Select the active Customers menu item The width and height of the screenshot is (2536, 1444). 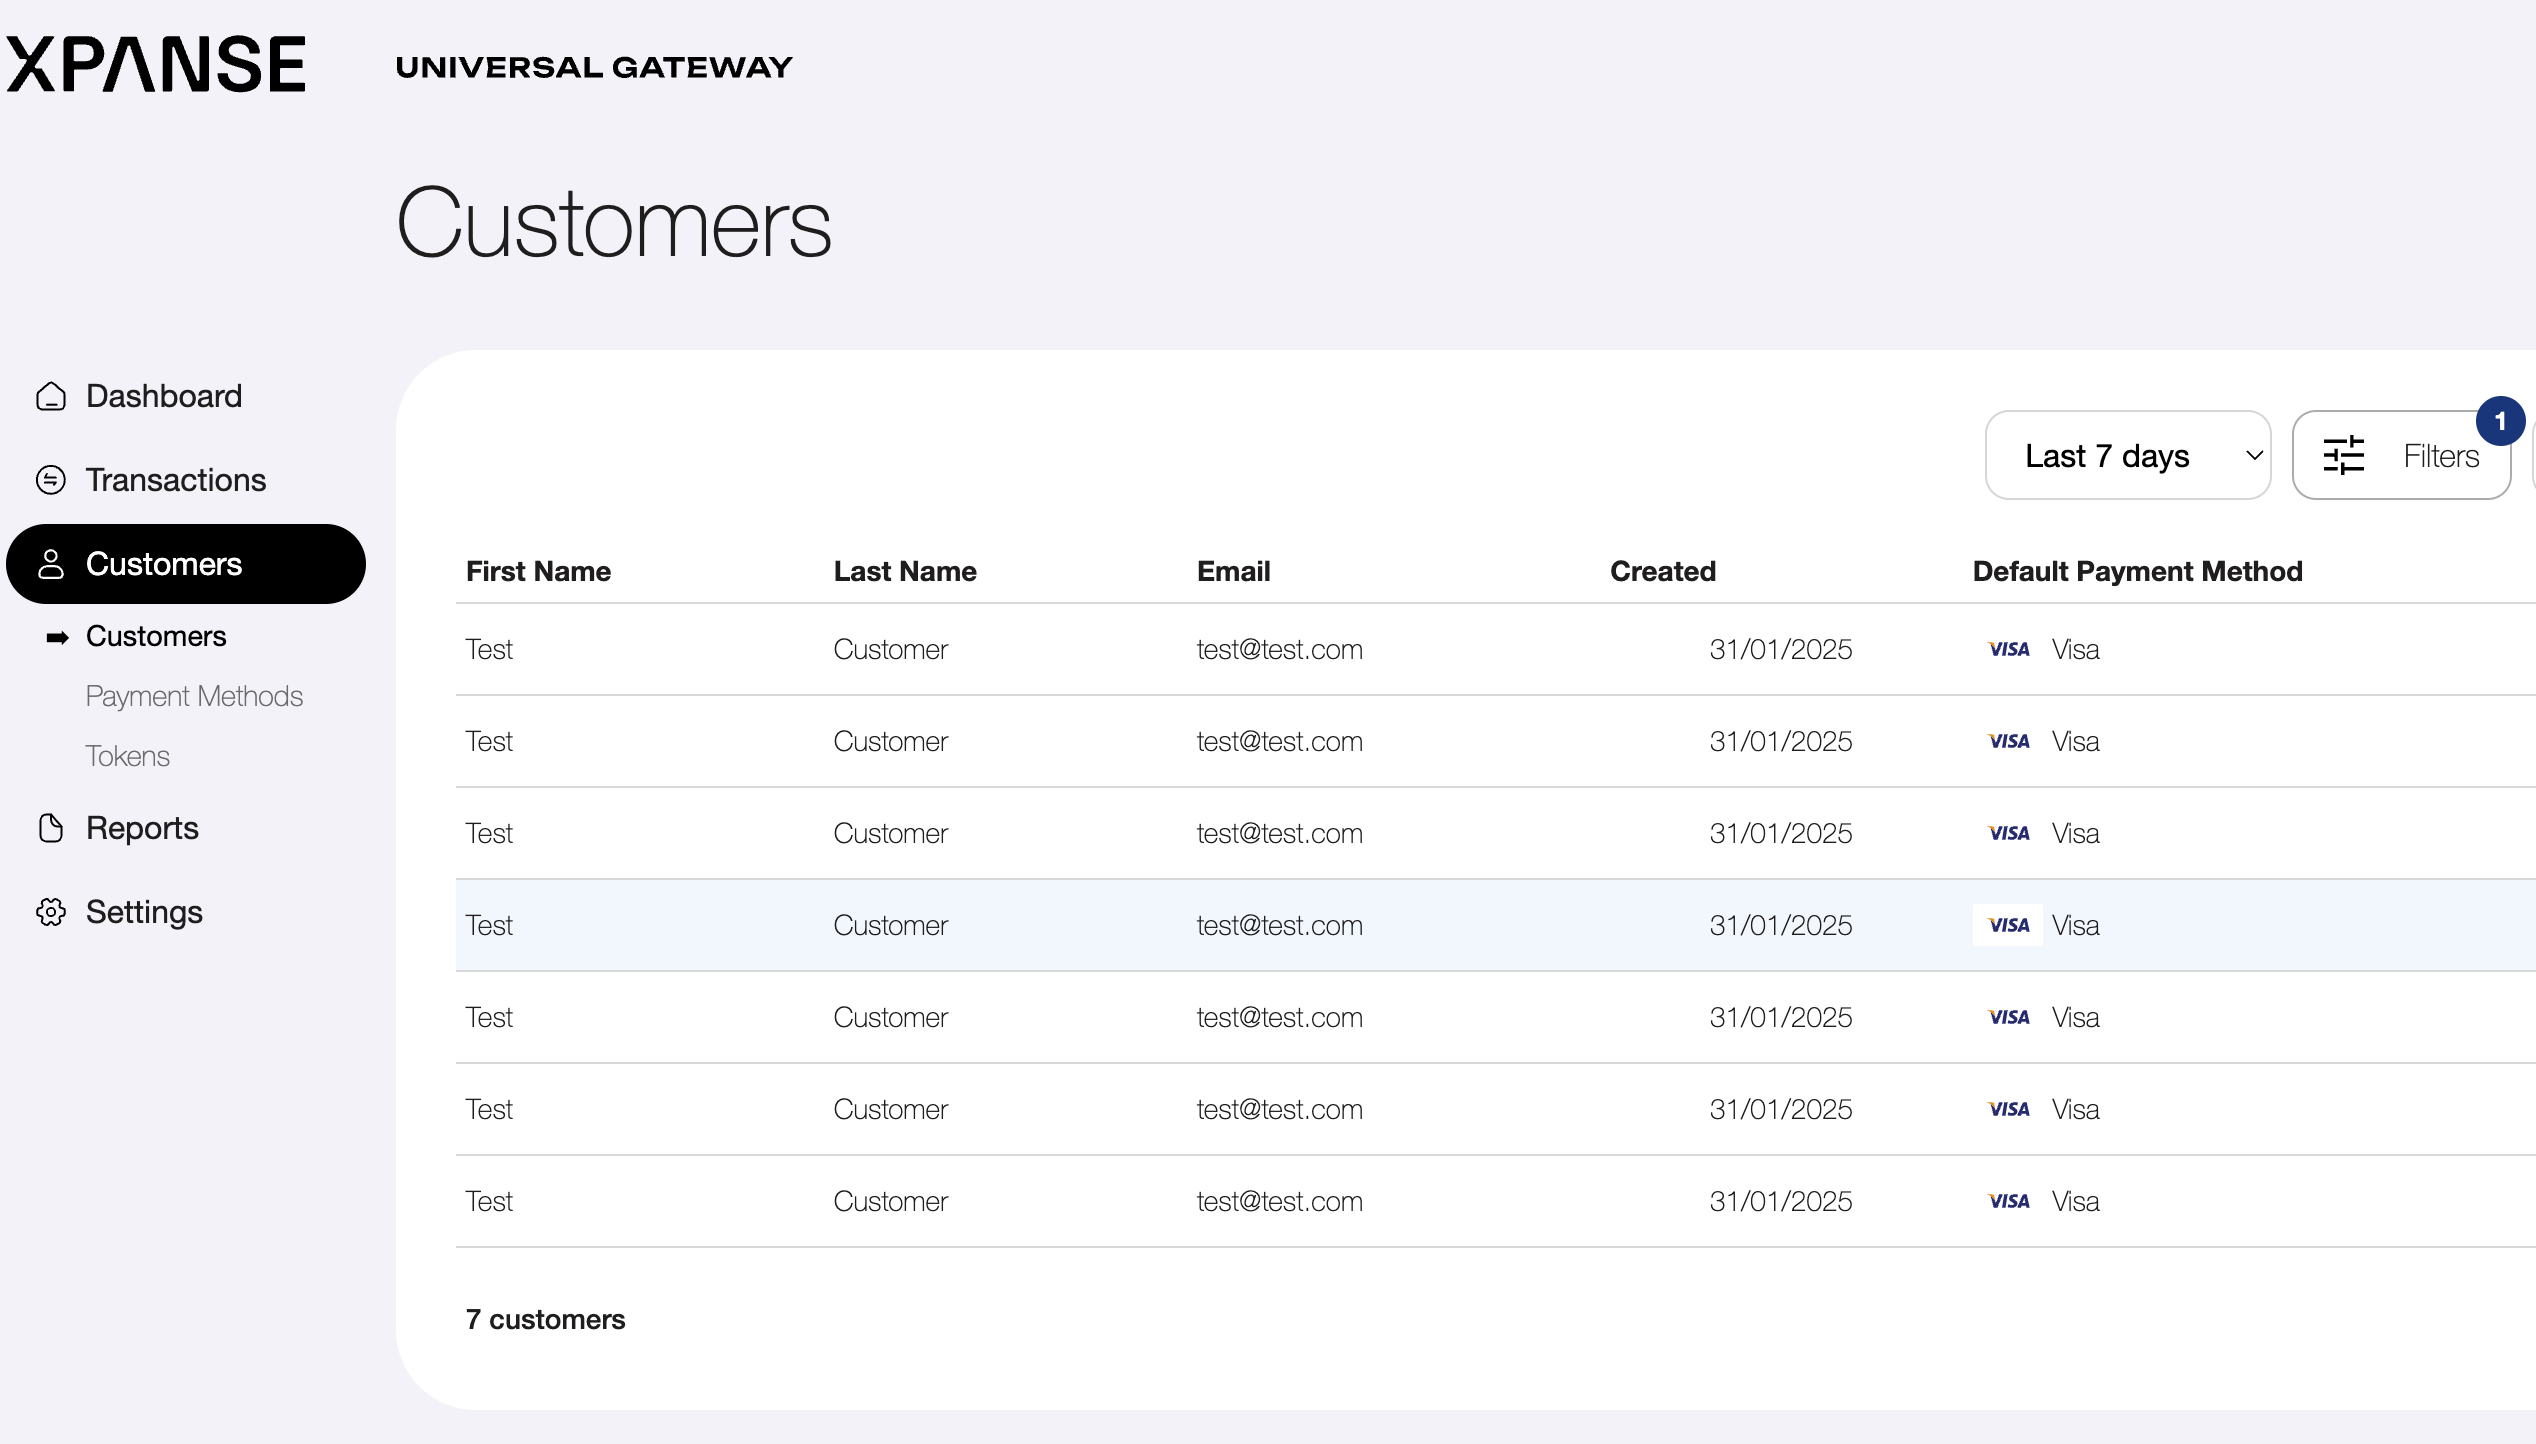click(186, 564)
